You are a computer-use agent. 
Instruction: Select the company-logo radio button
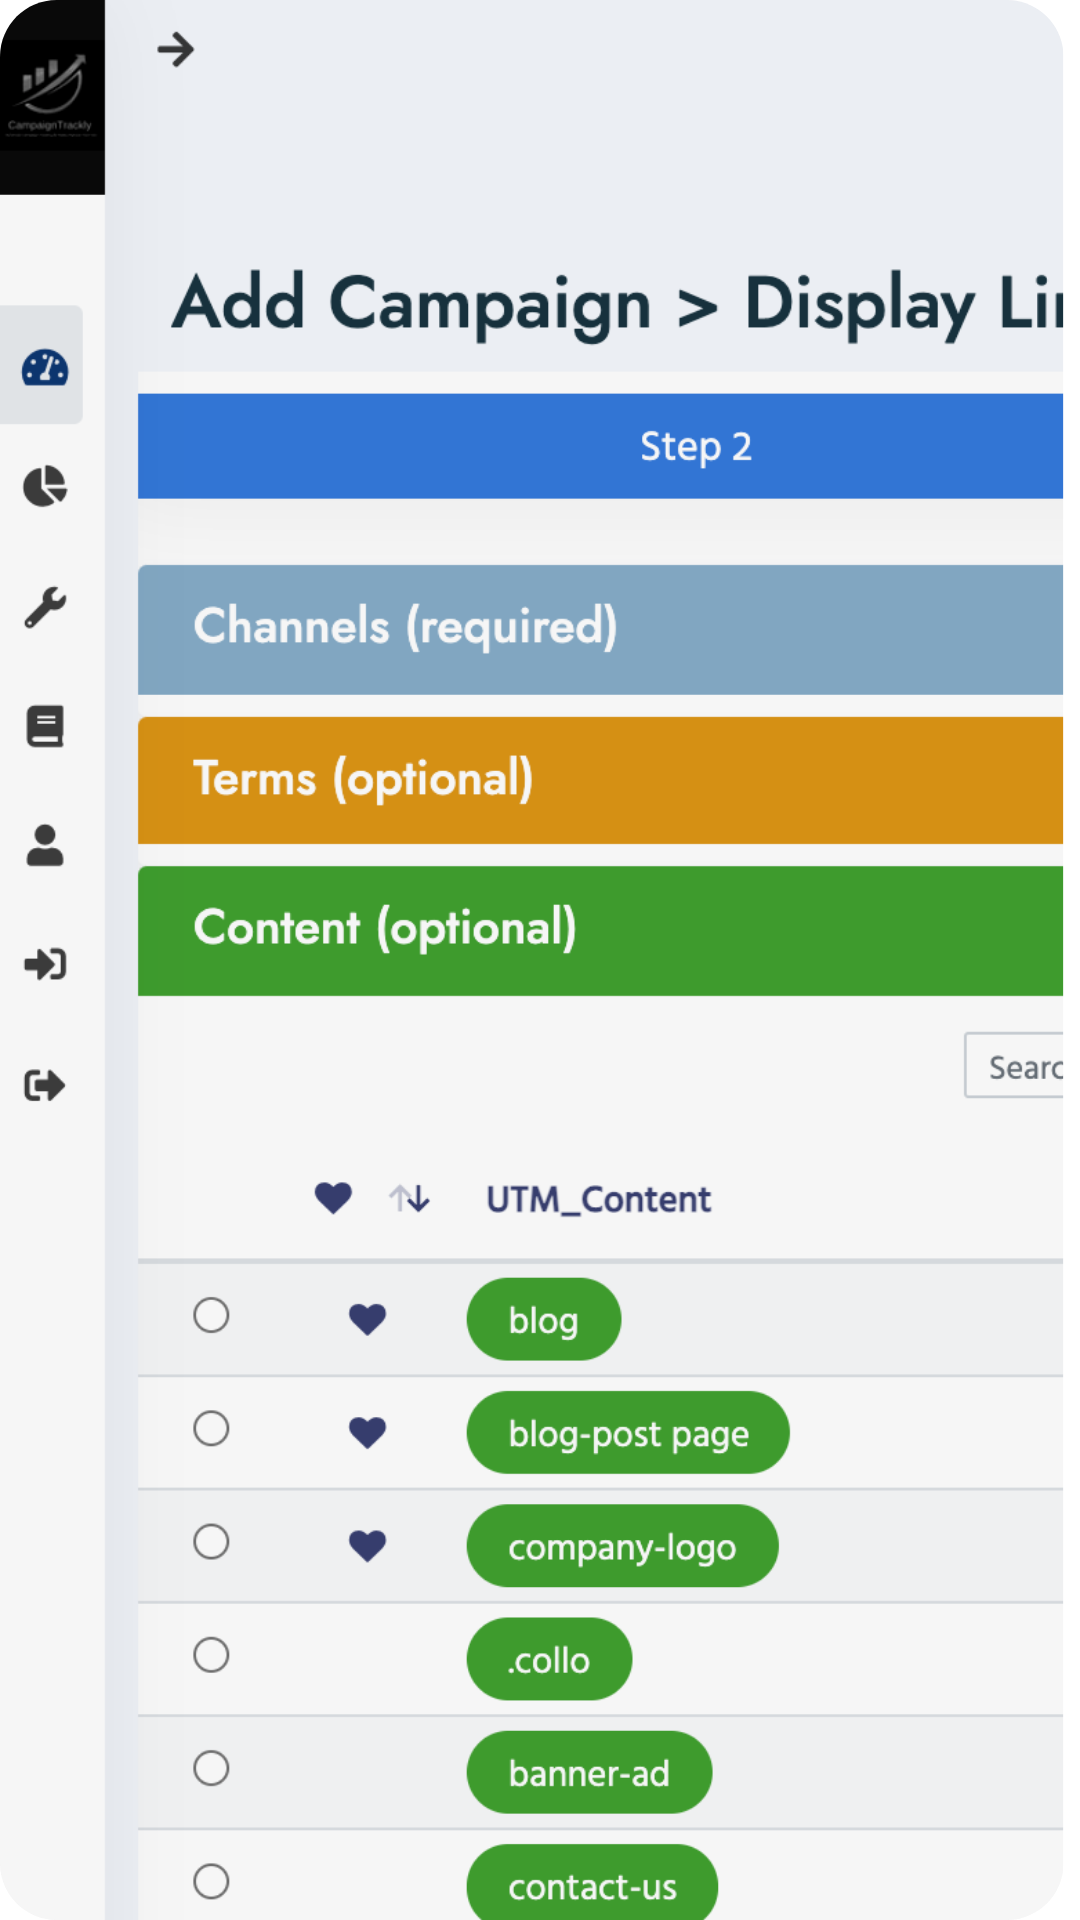(211, 1542)
